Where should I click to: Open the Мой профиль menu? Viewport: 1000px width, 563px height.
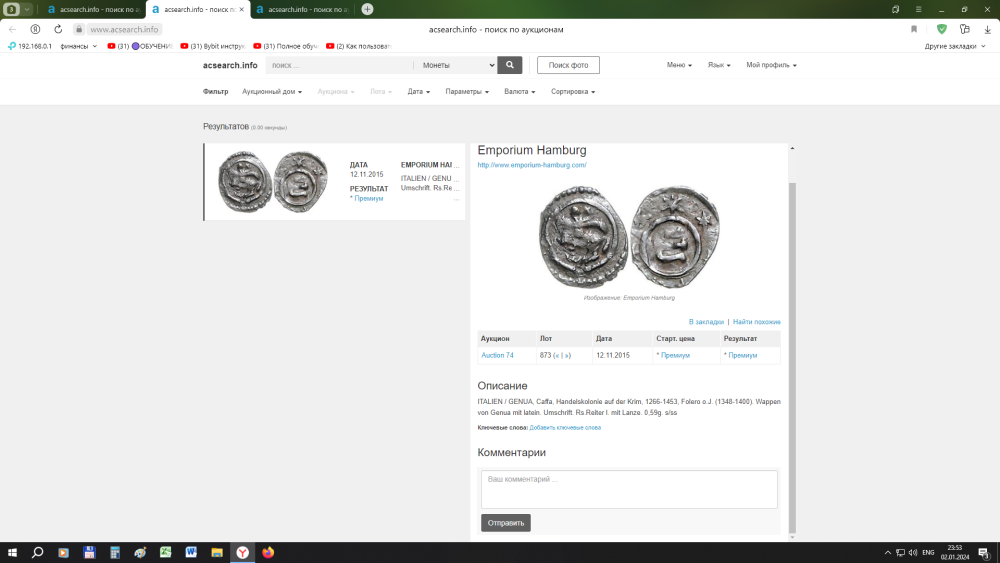point(770,65)
